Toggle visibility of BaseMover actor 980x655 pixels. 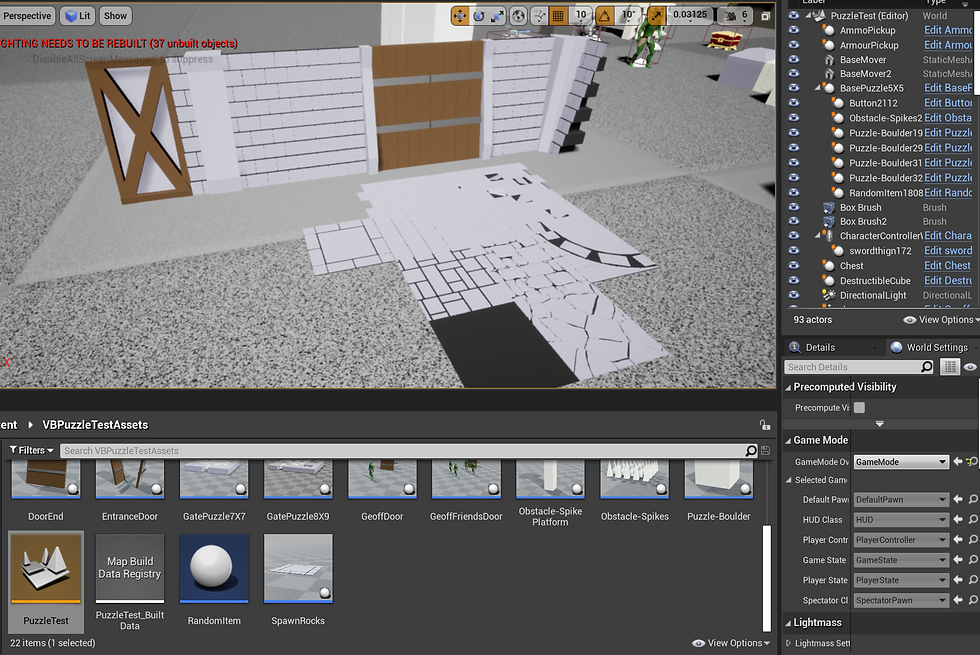click(794, 59)
